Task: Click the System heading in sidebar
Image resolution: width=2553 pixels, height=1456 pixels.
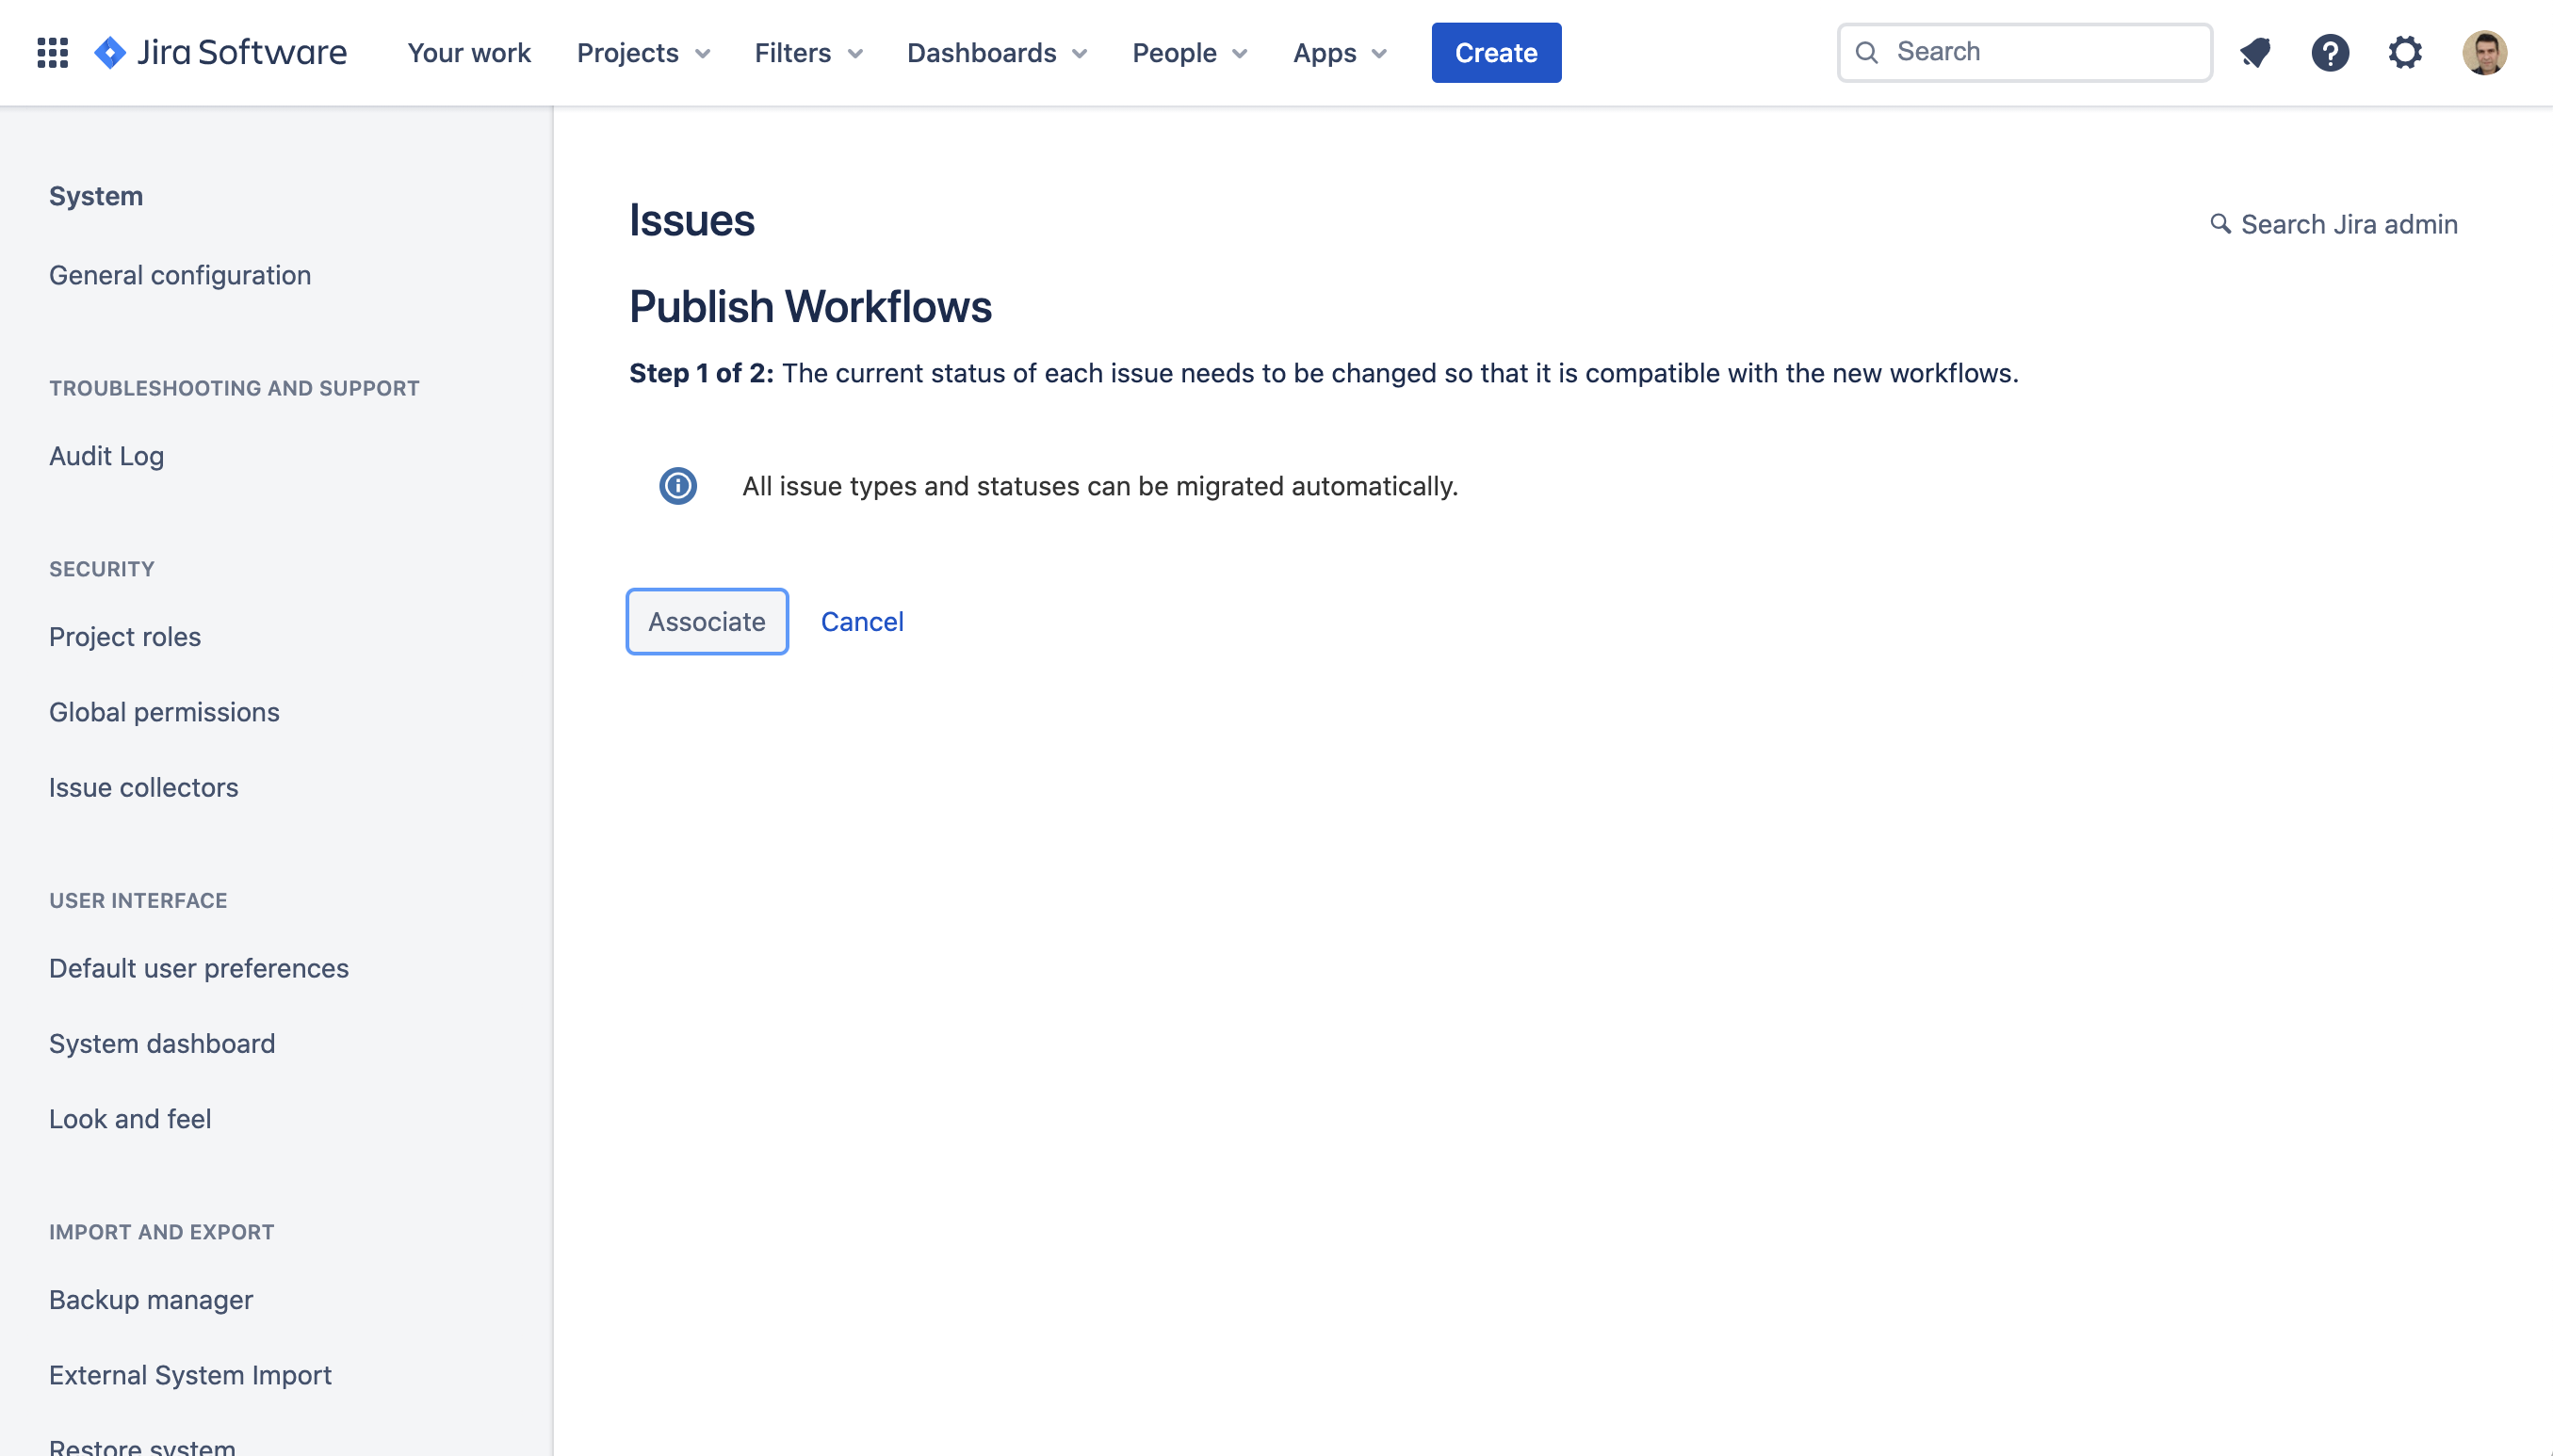Action: [x=96, y=196]
